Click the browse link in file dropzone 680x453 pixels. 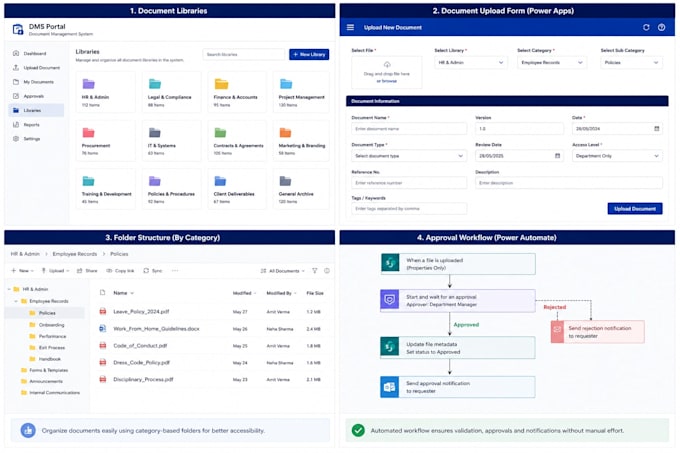pos(387,81)
